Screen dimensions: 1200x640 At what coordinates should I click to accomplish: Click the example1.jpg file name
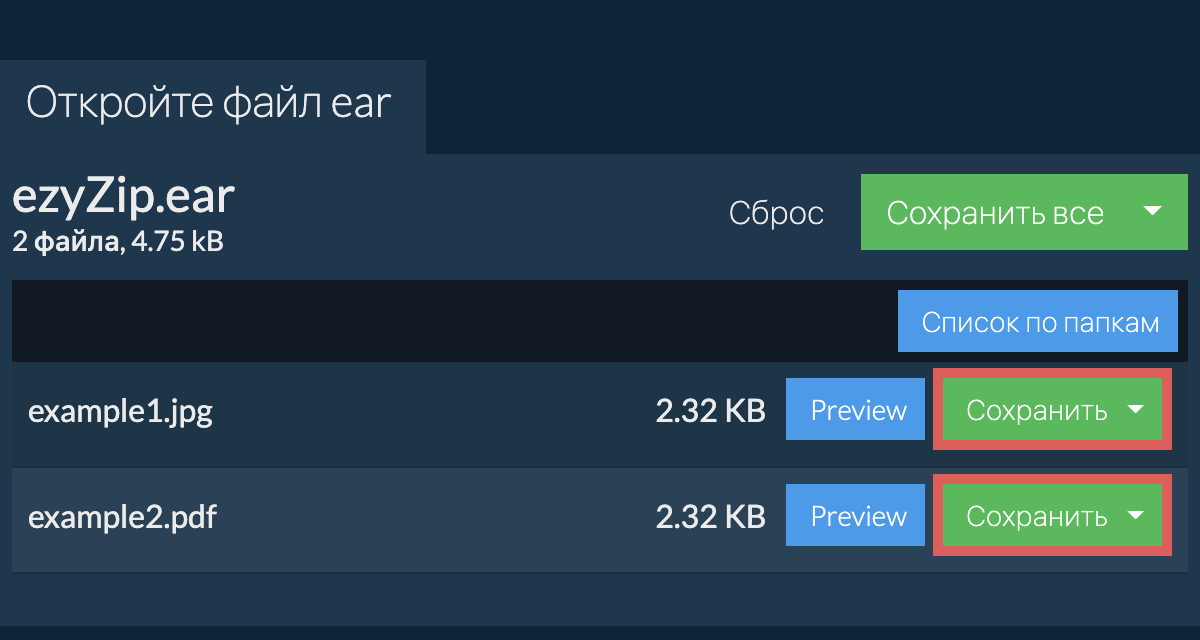120,411
